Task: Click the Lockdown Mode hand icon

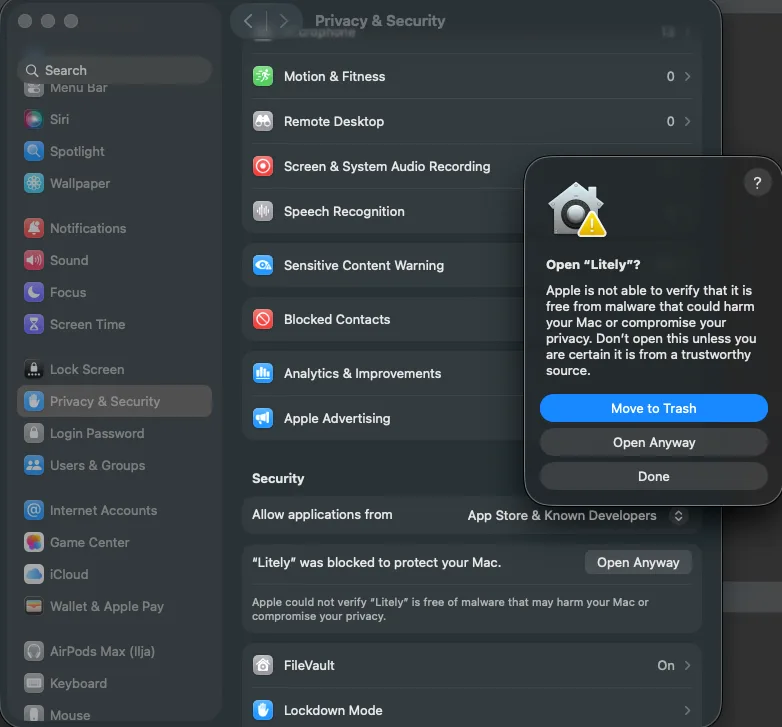Action: tap(263, 710)
